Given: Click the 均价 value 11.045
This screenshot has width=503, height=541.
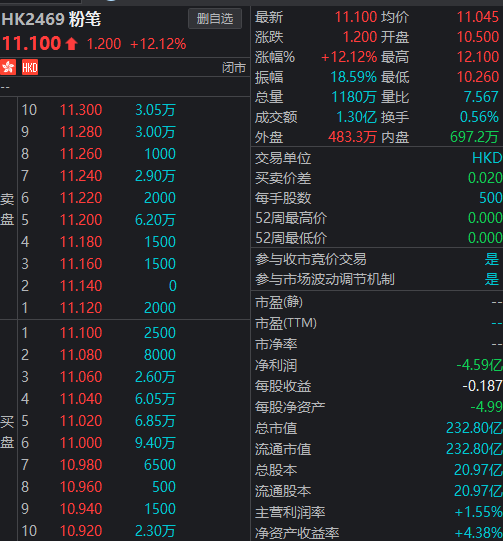Looking at the screenshot, I should 478,17.
